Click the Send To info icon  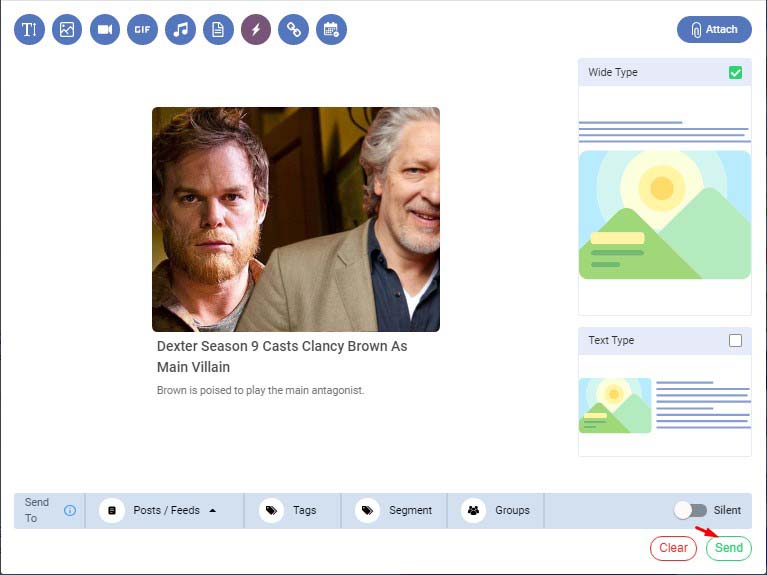click(x=70, y=510)
